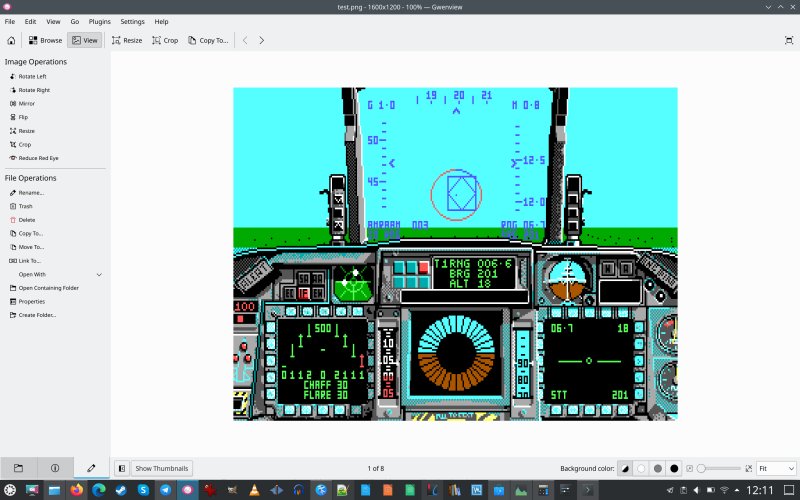Click Reduce Red Eye operation
Image resolution: width=800 pixels, height=500 pixels.
click(x=40, y=158)
